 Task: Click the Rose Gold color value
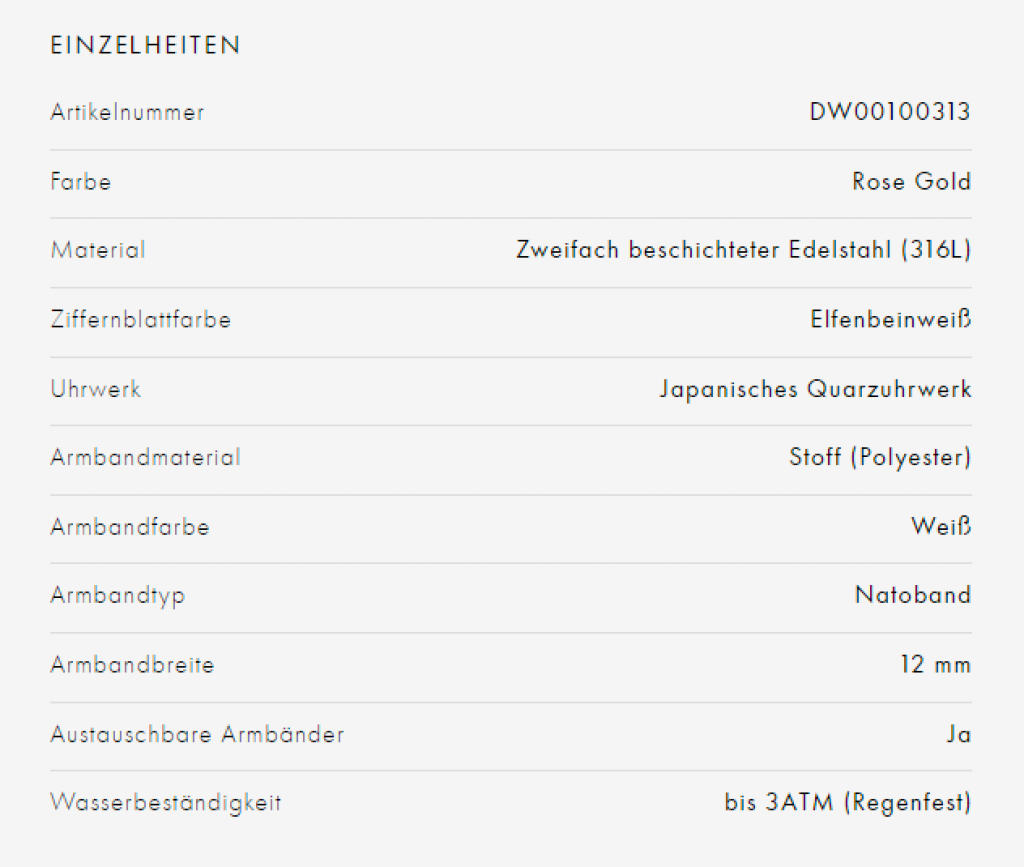click(x=911, y=182)
